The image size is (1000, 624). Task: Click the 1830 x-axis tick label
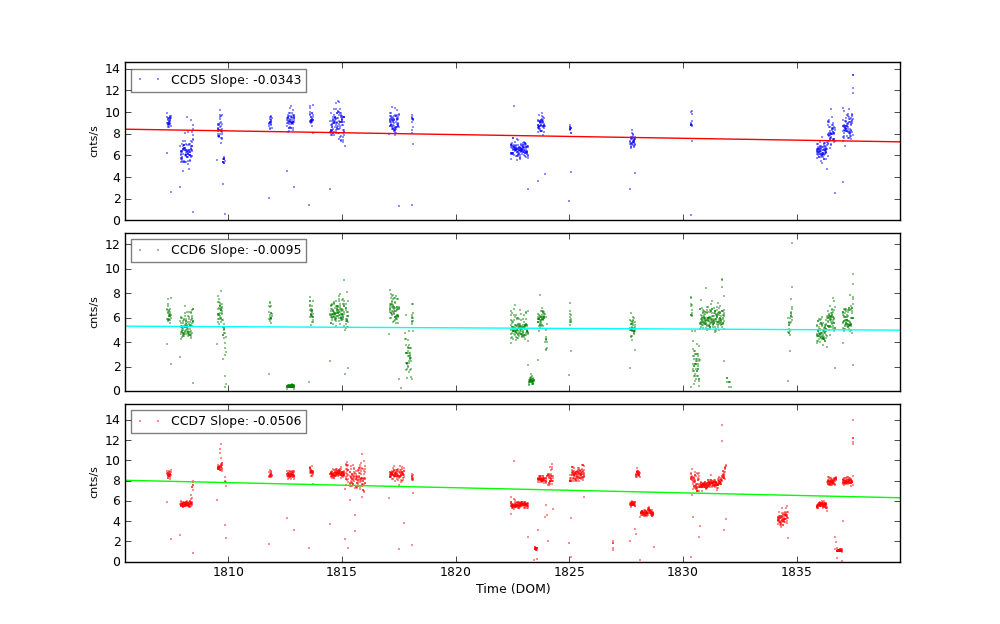(x=683, y=572)
